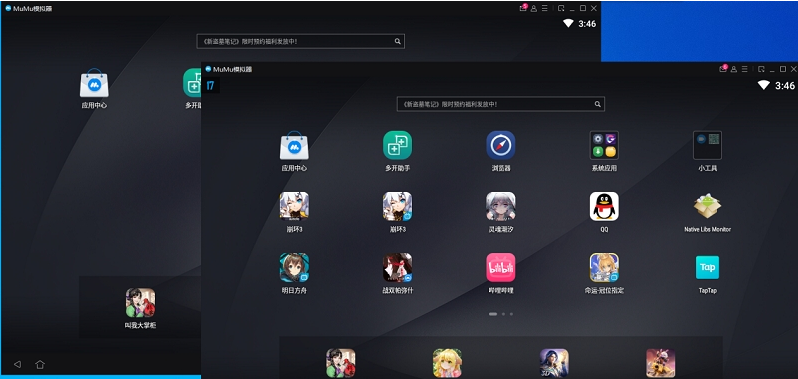The height and width of the screenshot is (379, 798).
Task: Tap the Android home button in back window
Action: pos(40,364)
